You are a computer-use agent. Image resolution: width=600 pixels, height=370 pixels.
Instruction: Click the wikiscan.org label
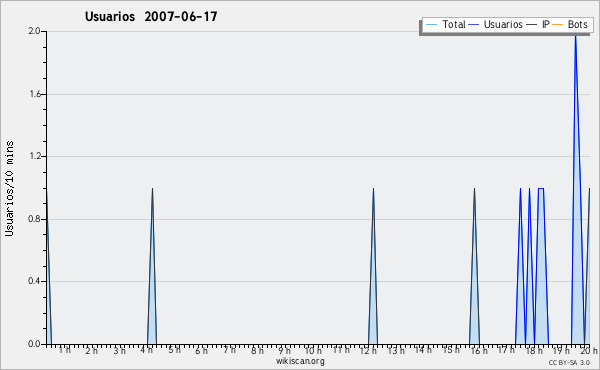point(300,361)
